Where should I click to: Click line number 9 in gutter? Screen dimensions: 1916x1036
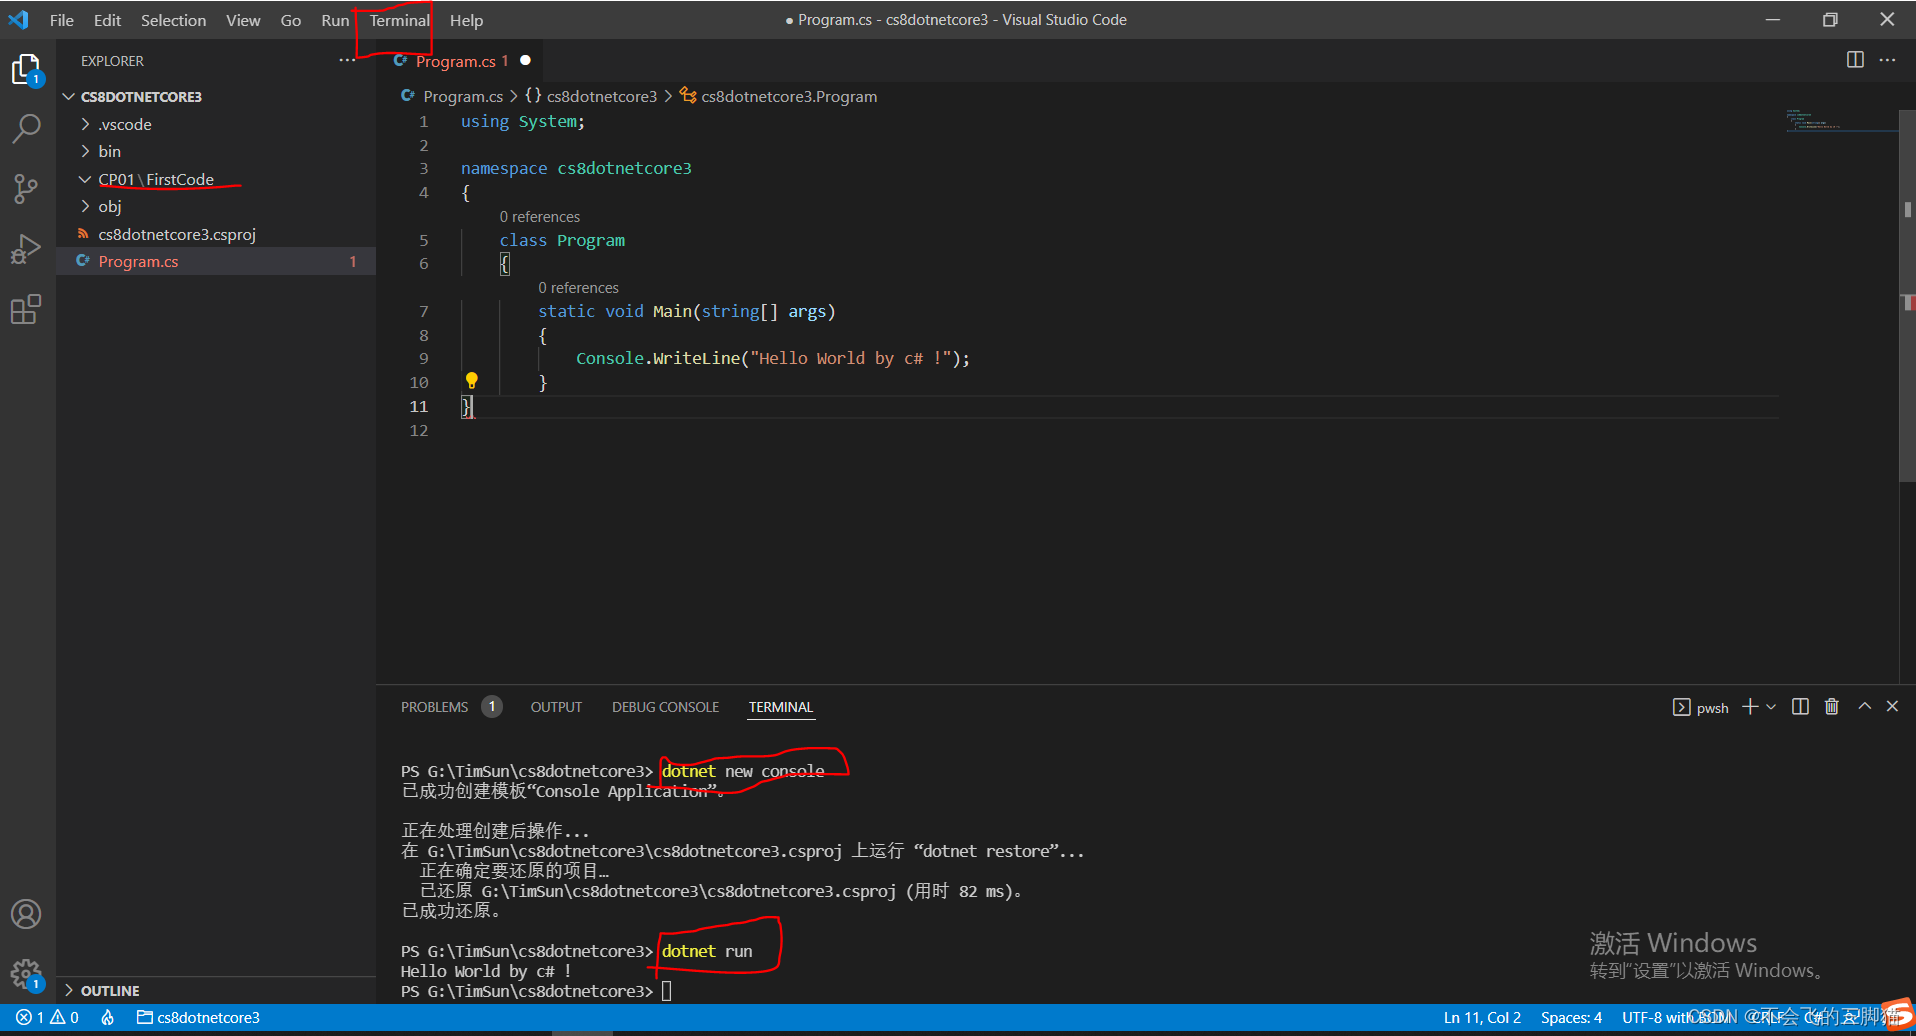pyautogui.click(x=423, y=358)
